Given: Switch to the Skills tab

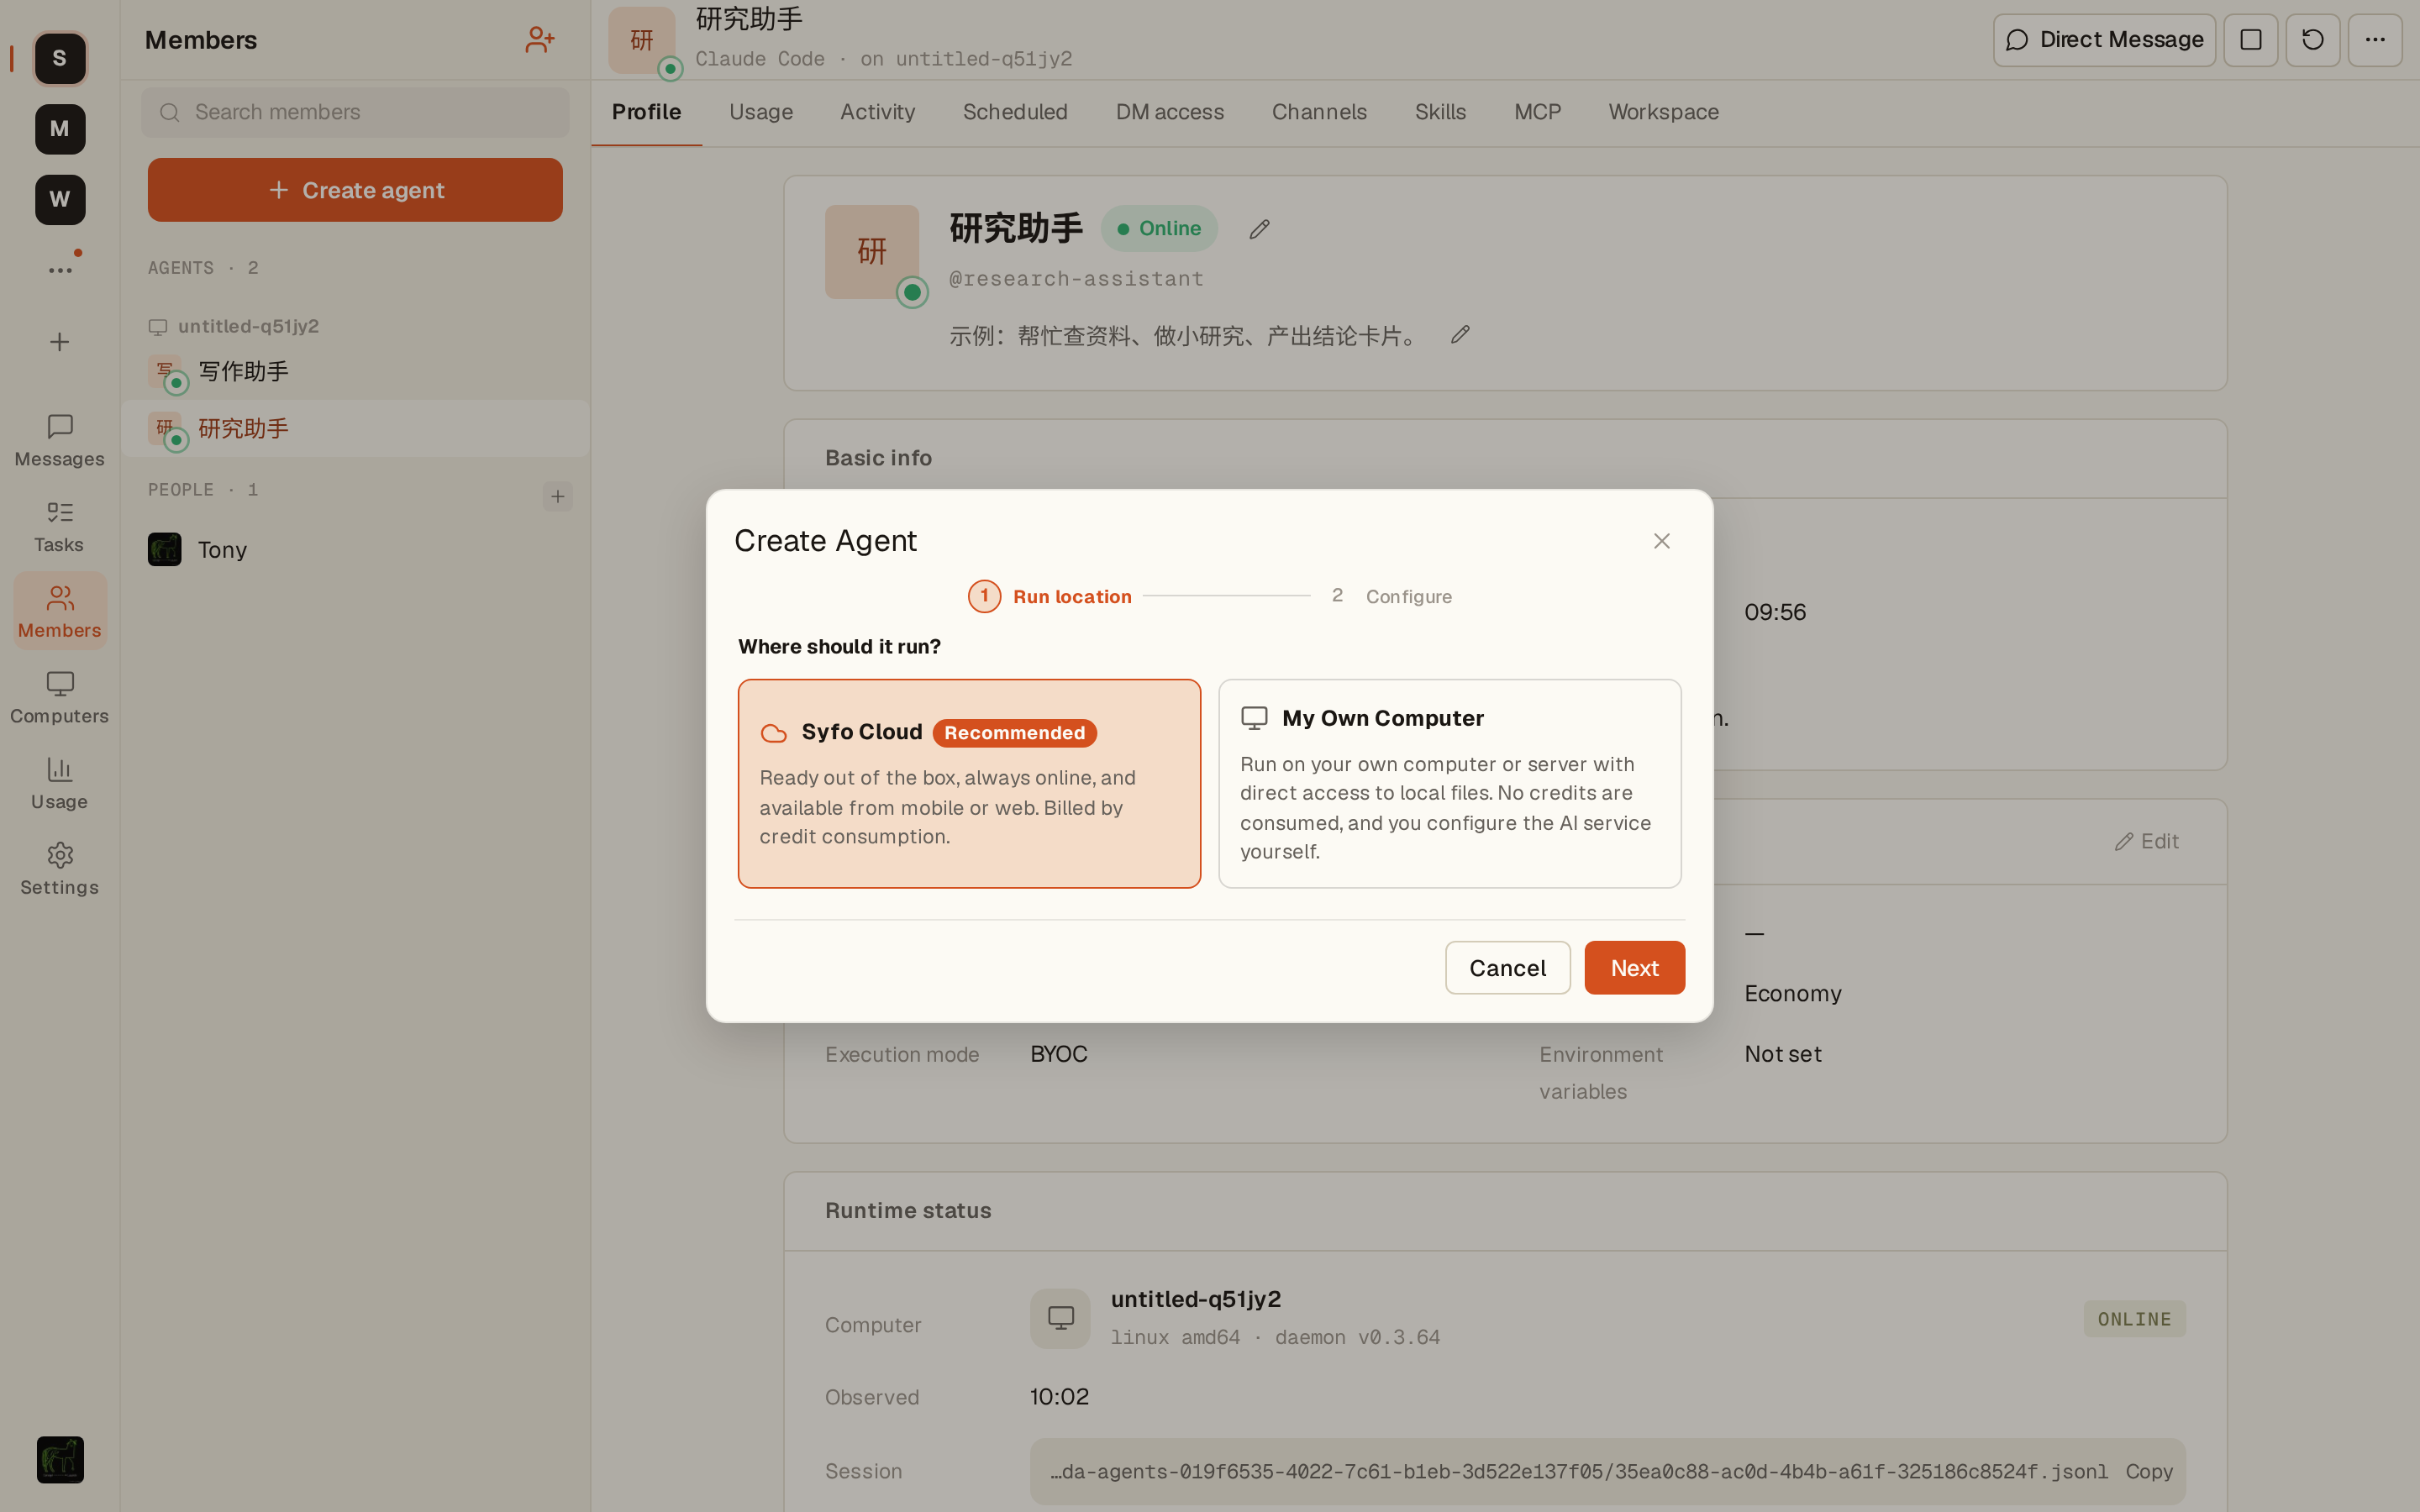Looking at the screenshot, I should click(1440, 112).
